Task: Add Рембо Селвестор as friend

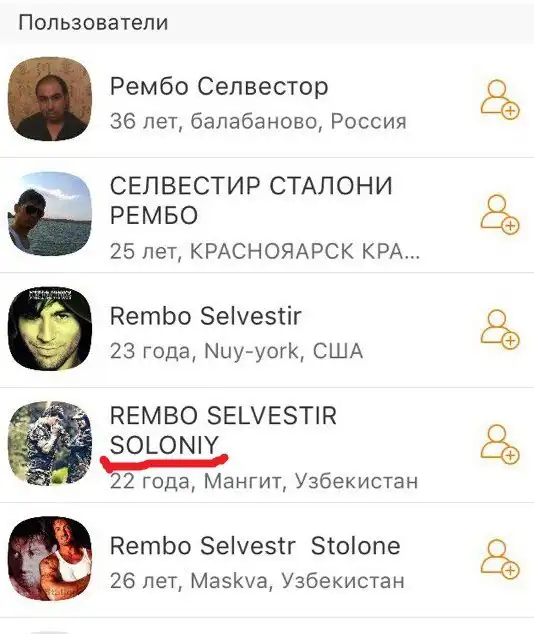Action: [500, 99]
